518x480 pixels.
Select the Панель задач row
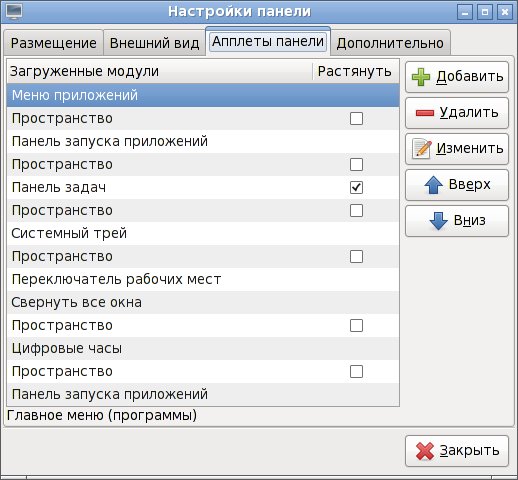coord(203,187)
